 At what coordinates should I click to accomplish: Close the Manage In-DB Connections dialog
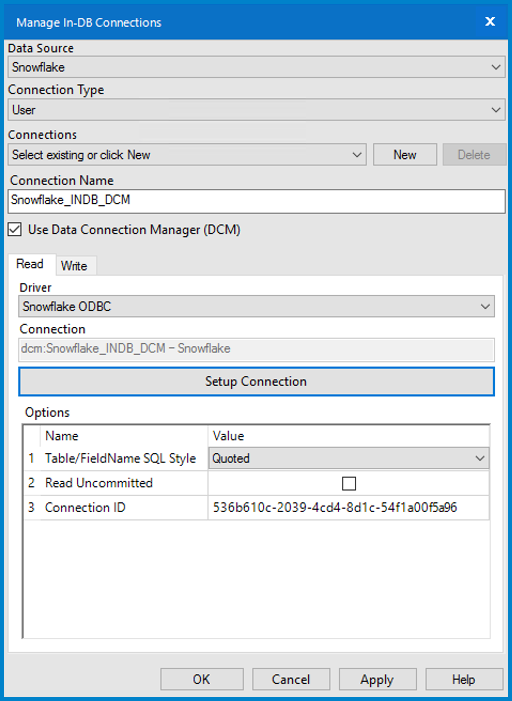click(490, 21)
